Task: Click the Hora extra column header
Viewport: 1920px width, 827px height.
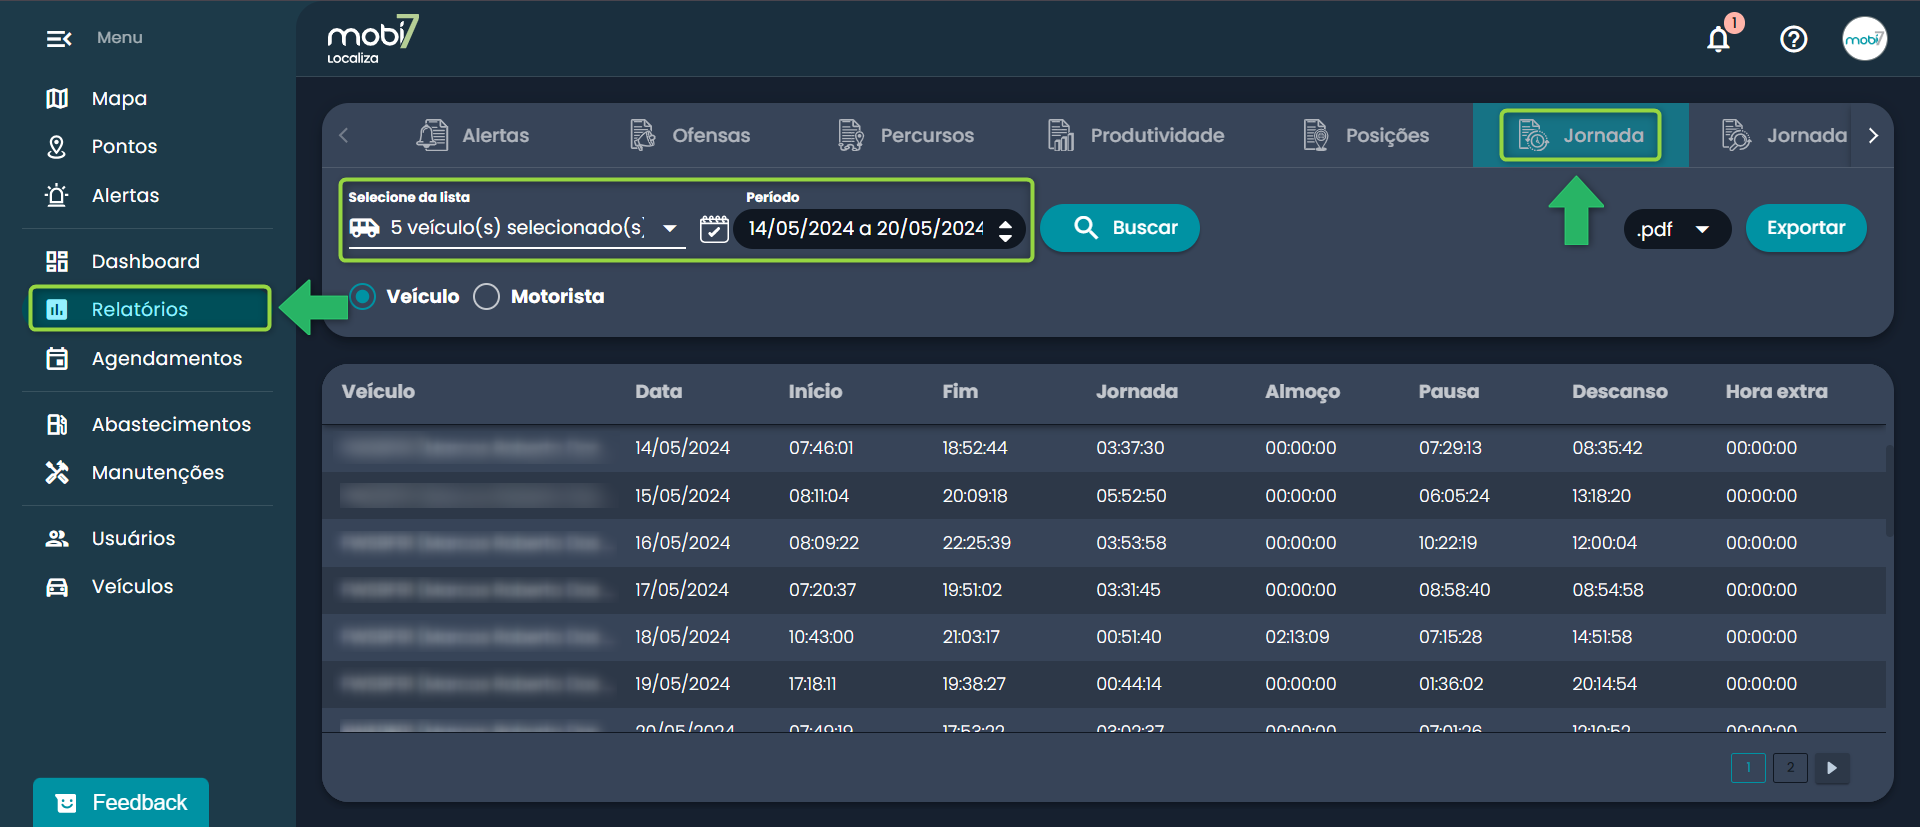Action: 1777,392
